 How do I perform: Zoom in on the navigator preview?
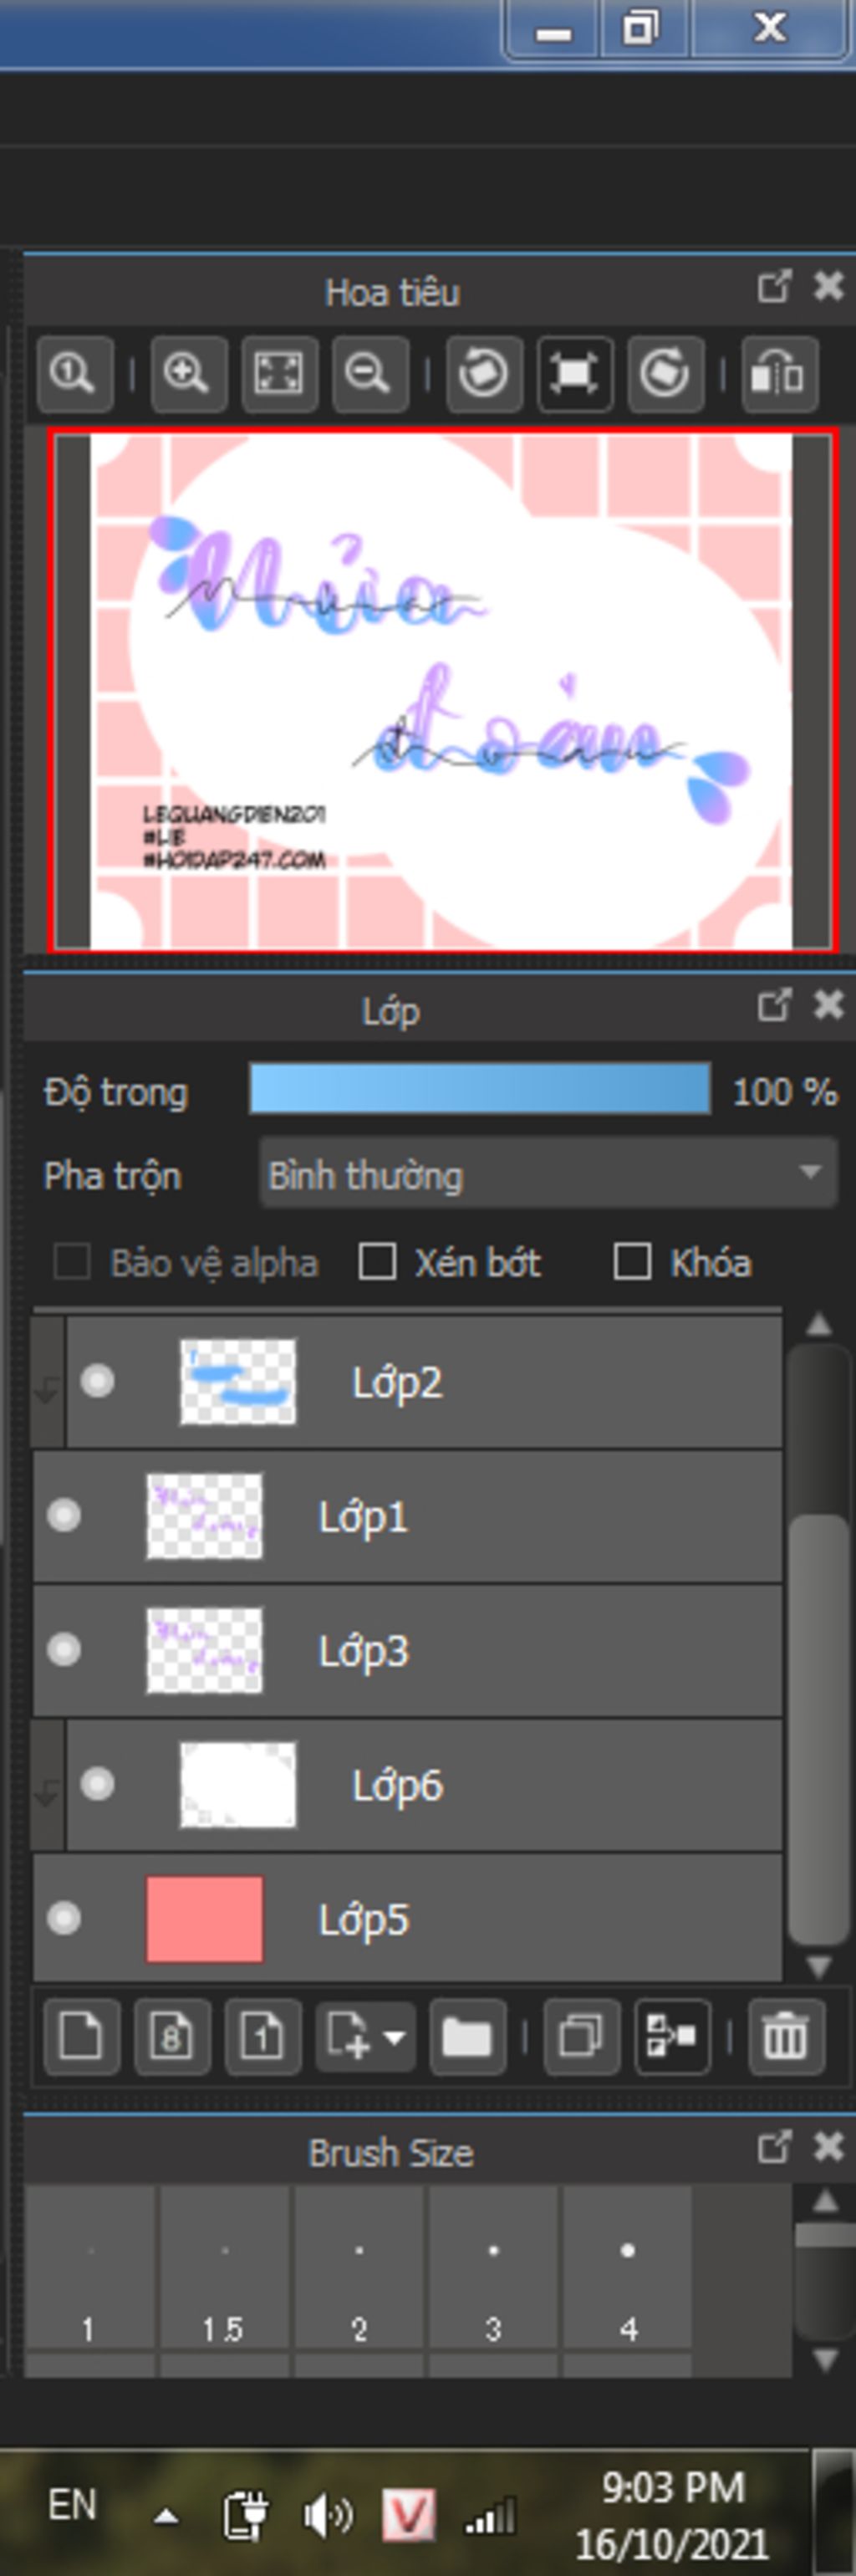[187, 374]
